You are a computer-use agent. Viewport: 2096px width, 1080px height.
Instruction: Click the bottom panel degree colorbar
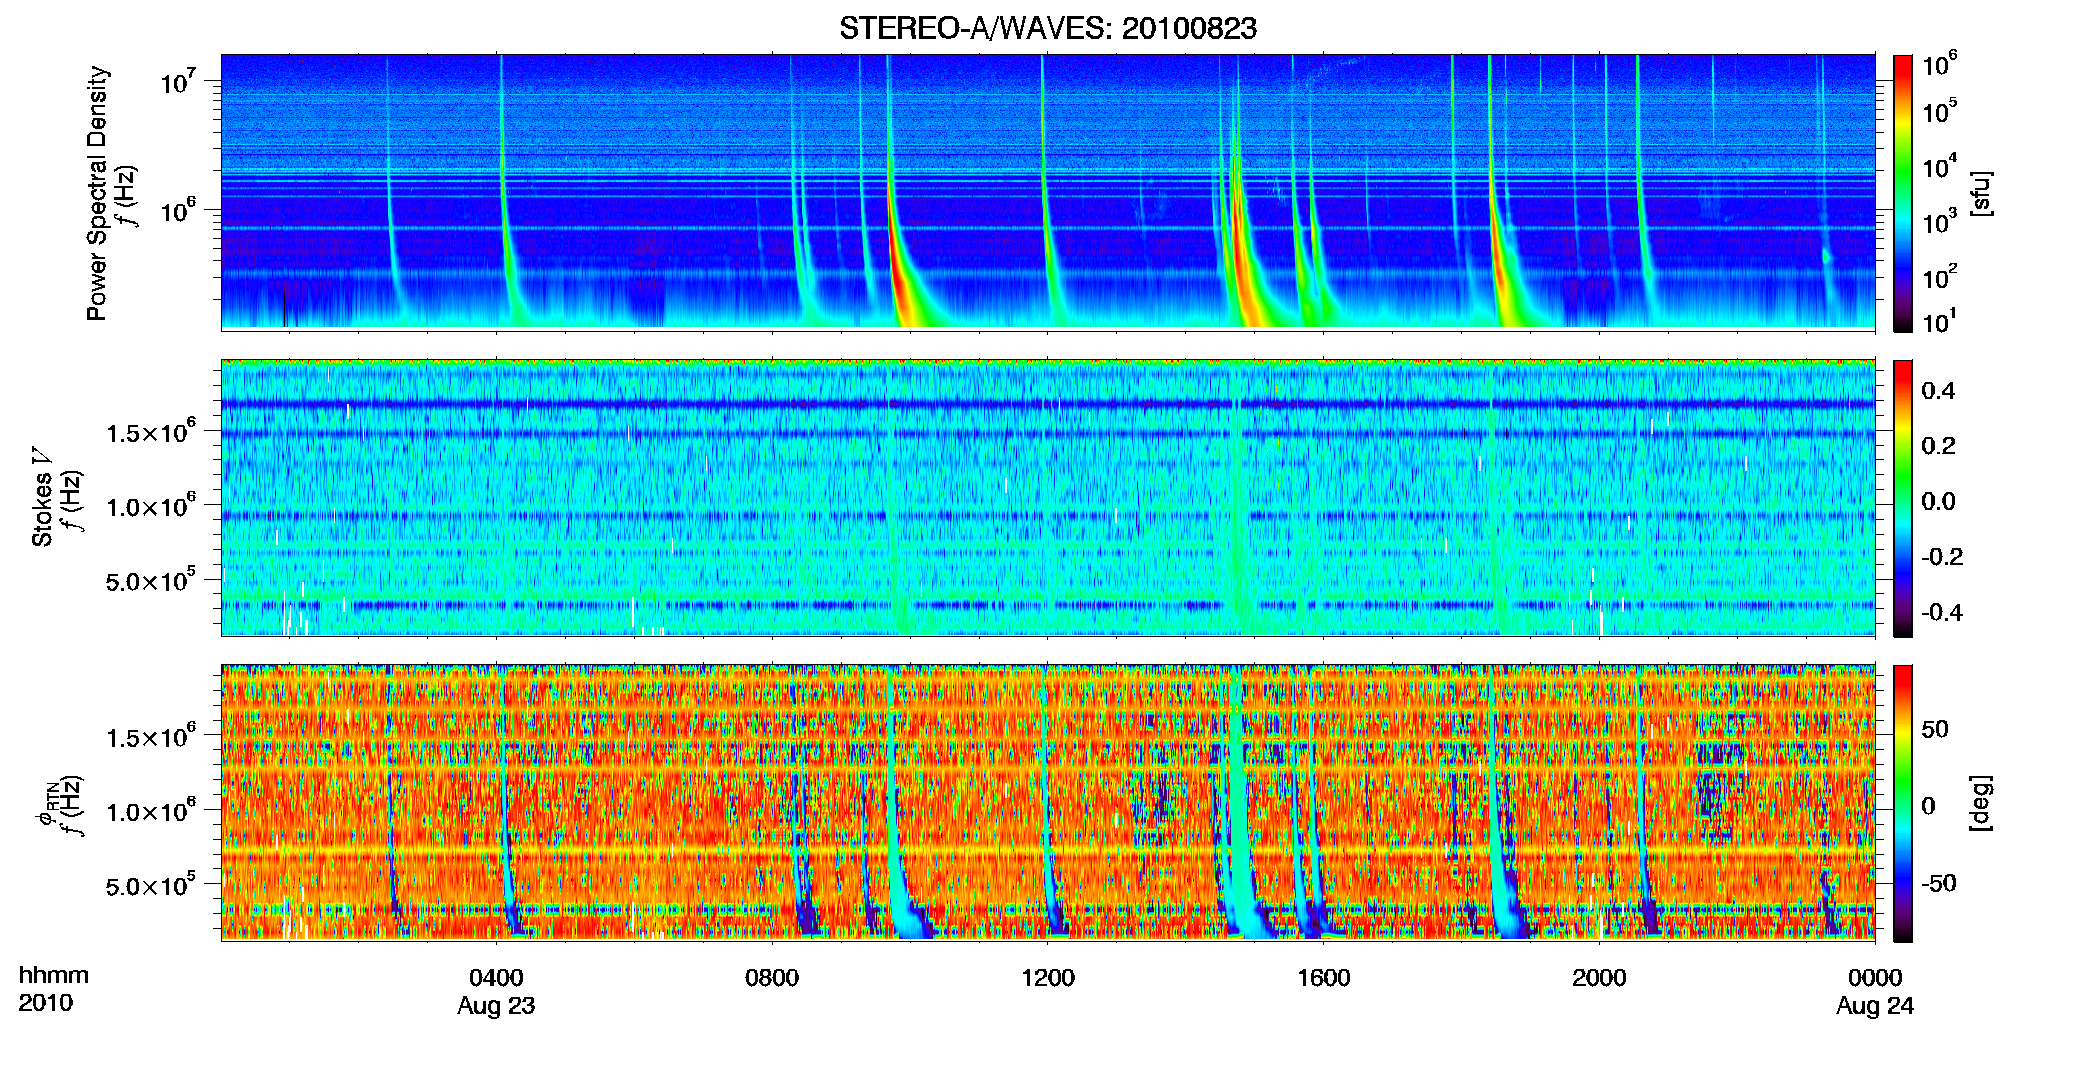click(x=1903, y=803)
